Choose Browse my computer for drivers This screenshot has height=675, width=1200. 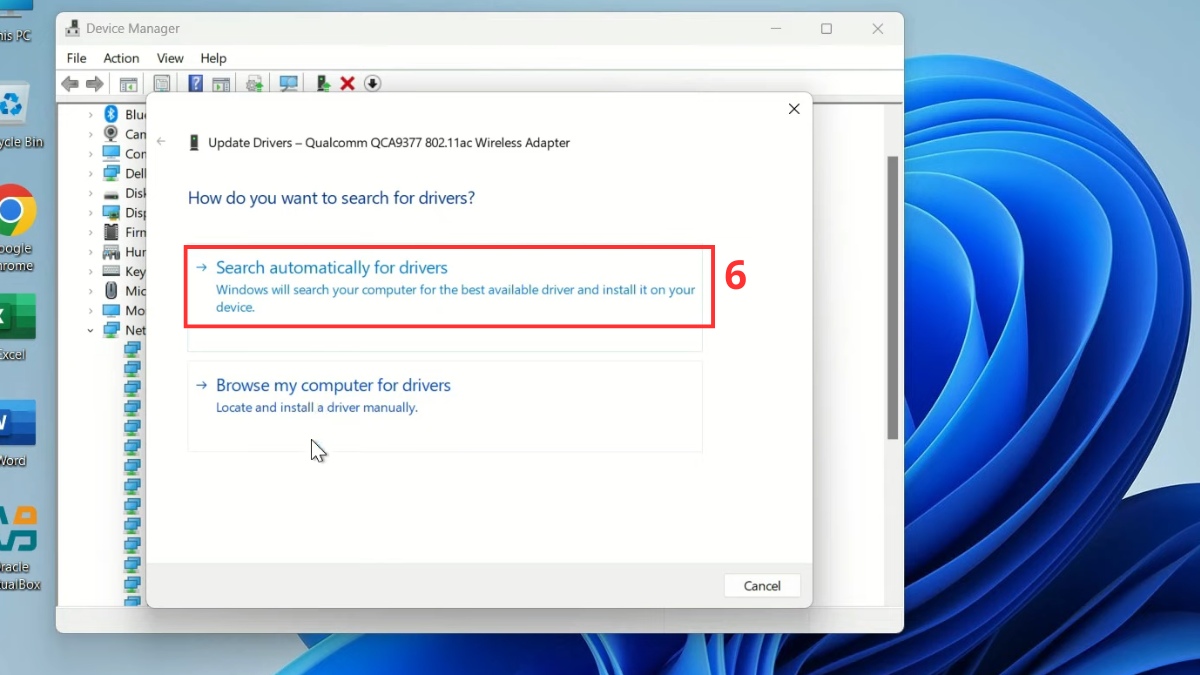coord(445,406)
